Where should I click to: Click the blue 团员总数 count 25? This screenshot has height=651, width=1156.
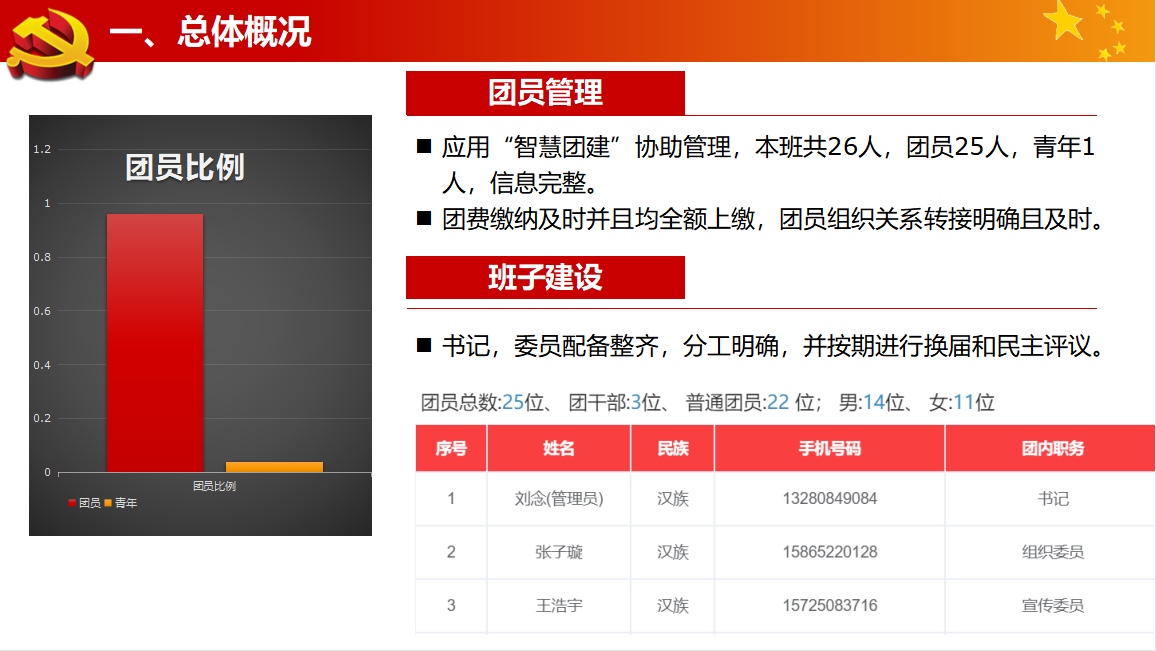tap(513, 403)
